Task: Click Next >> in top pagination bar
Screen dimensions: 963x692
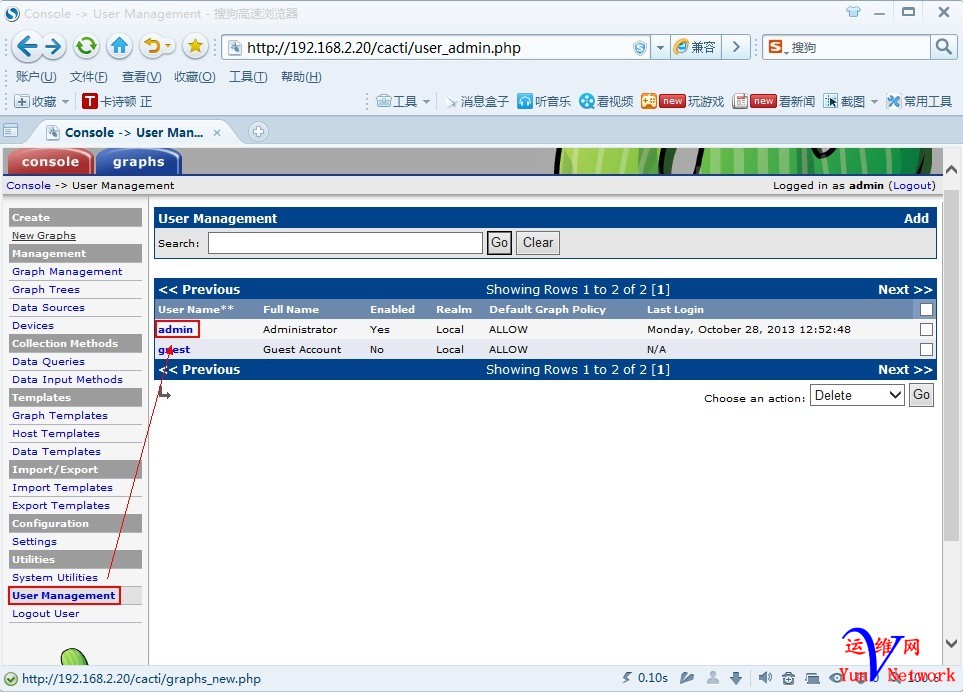Action: tap(905, 289)
